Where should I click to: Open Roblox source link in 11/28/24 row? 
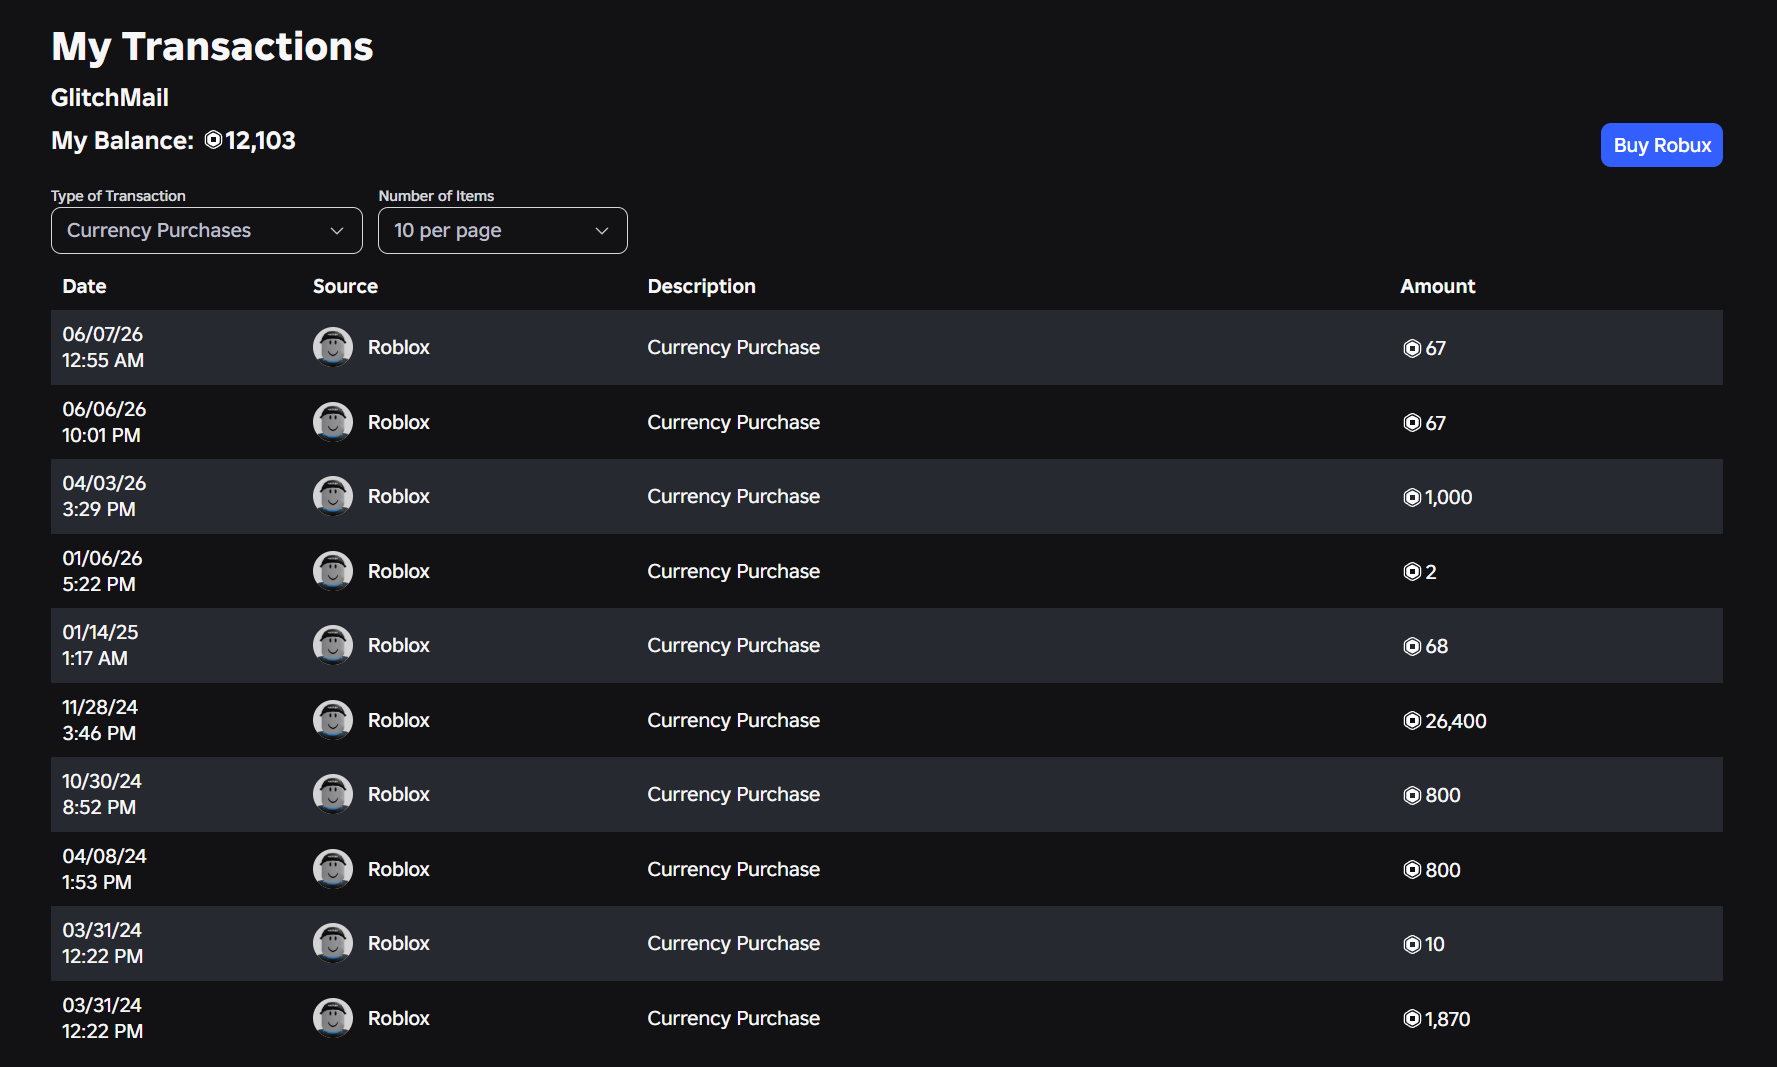pos(398,720)
